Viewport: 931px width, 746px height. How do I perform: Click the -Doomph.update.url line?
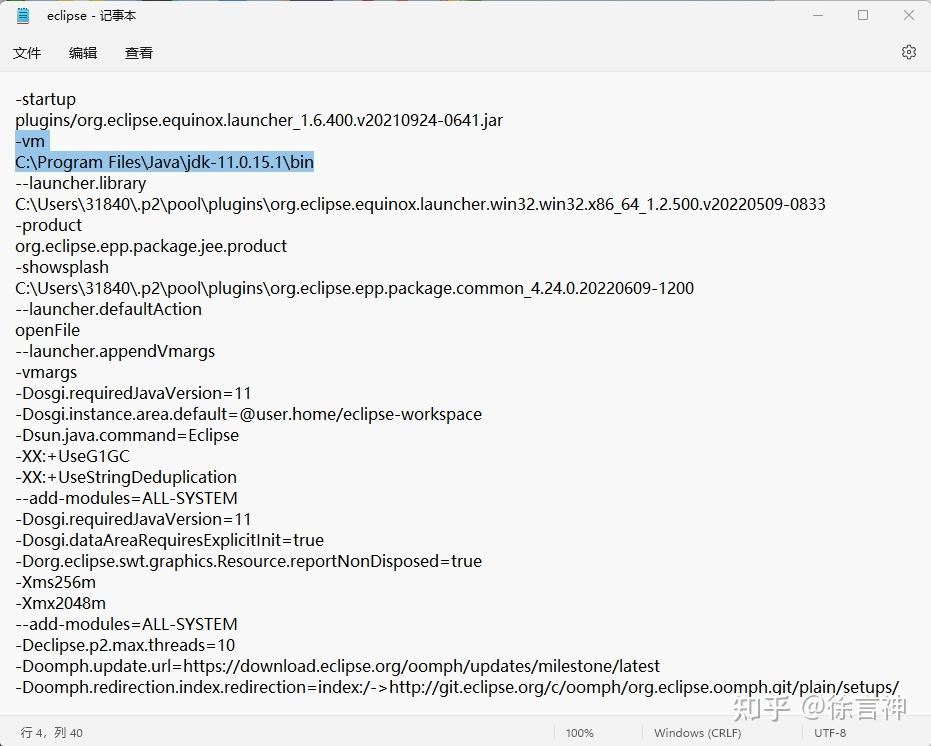pos(338,666)
